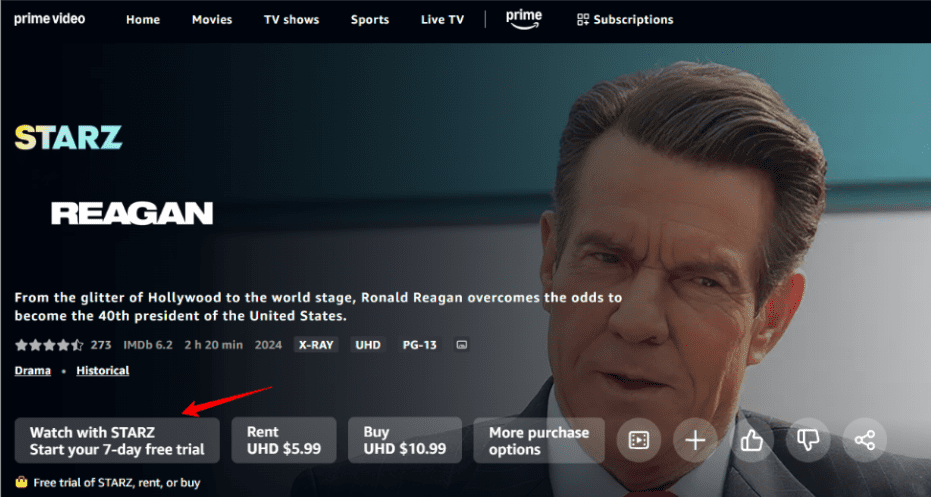Screen dimensions: 931x497
Task: Open the Movies section
Action: point(212,20)
